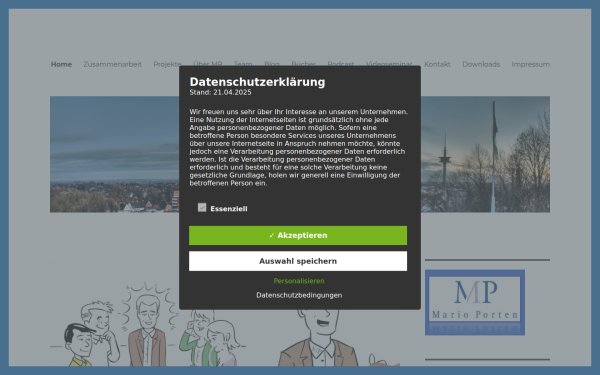Open the Home menu item
The height and width of the screenshot is (375, 600).
point(61,64)
